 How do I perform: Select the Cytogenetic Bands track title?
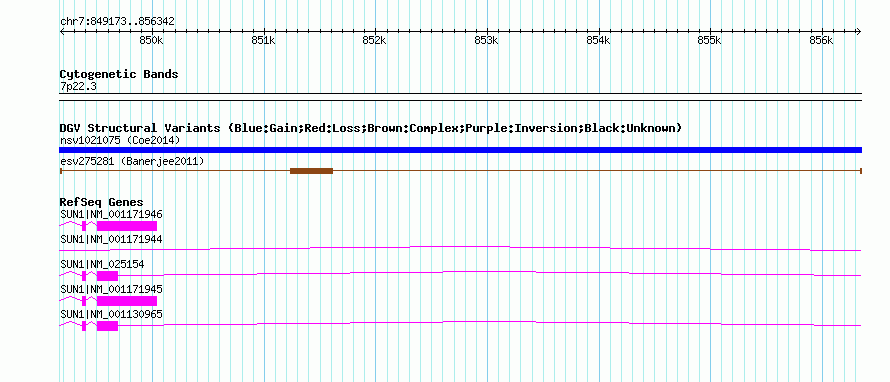[119, 74]
